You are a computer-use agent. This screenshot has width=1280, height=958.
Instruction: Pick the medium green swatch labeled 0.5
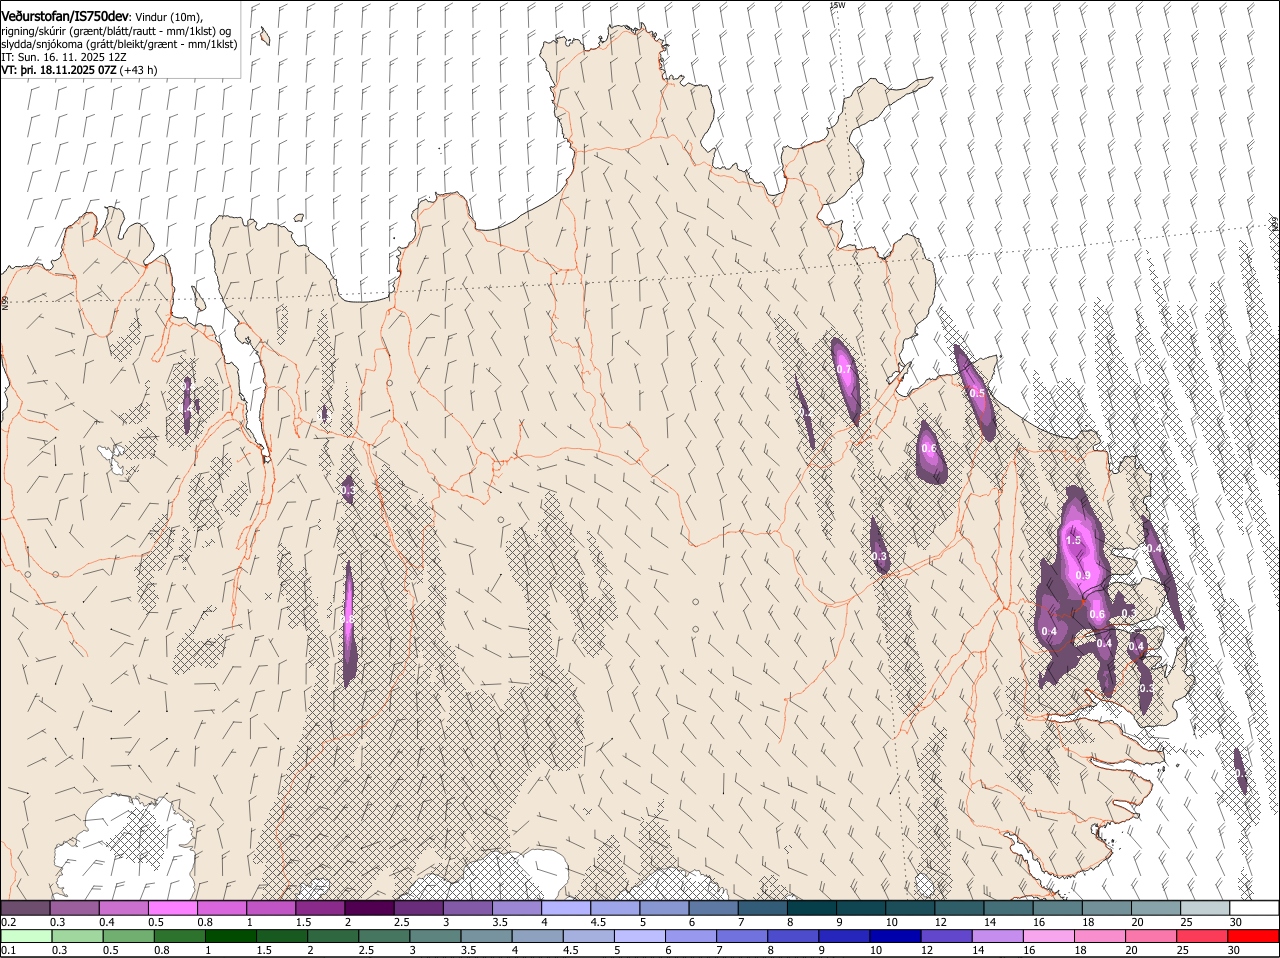pos(128,936)
